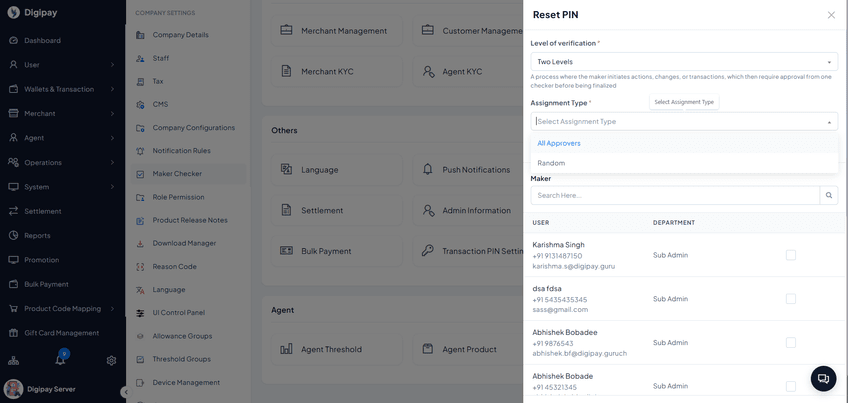Expand the Agent sidebar menu
This screenshot has width=848, height=403.
[x=112, y=138]
